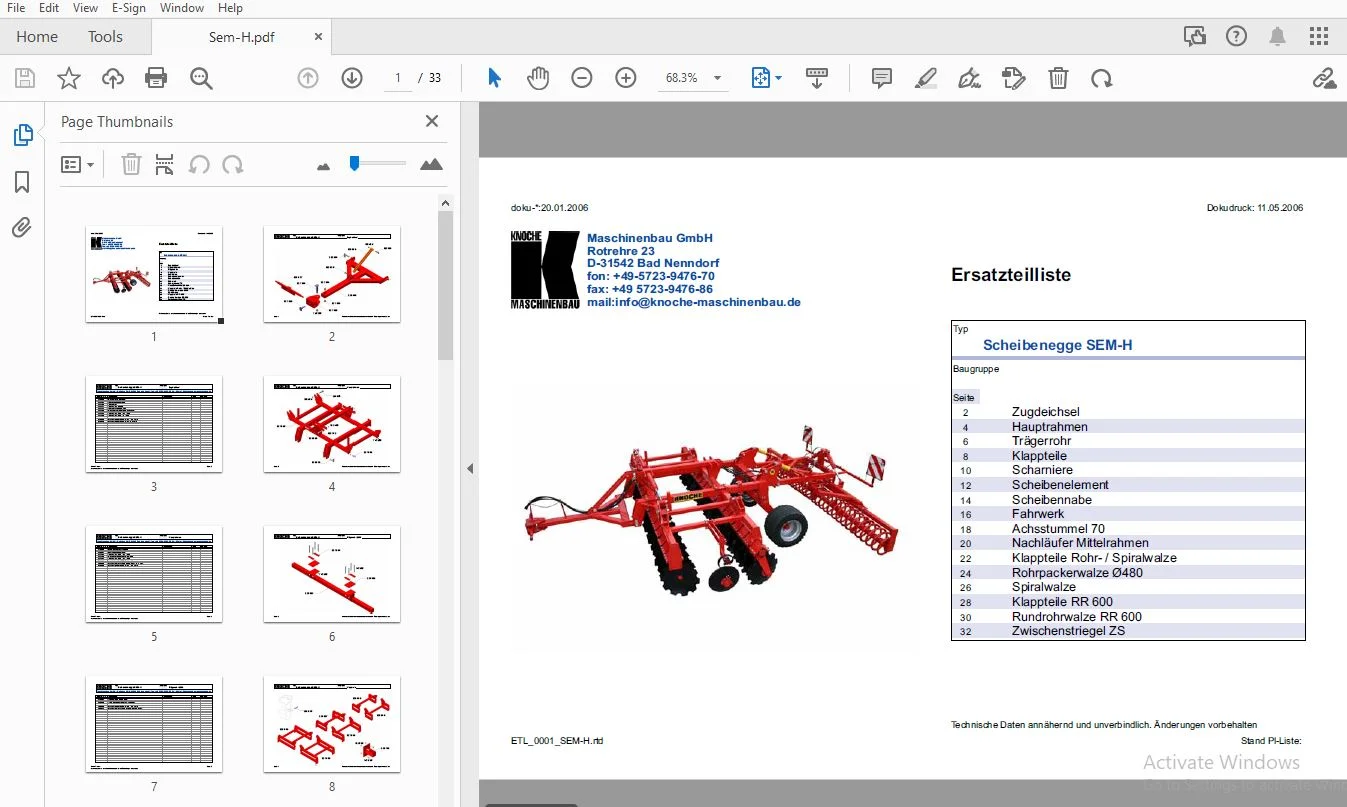Switch to the Tools tab
This screenshot has height=807, width=1347.
click(x=105, y=37)
